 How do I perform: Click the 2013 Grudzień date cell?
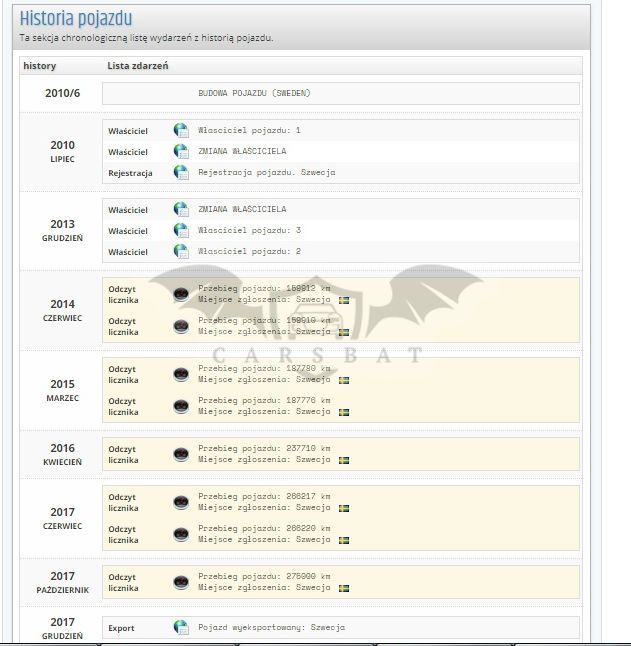point(62,230)
